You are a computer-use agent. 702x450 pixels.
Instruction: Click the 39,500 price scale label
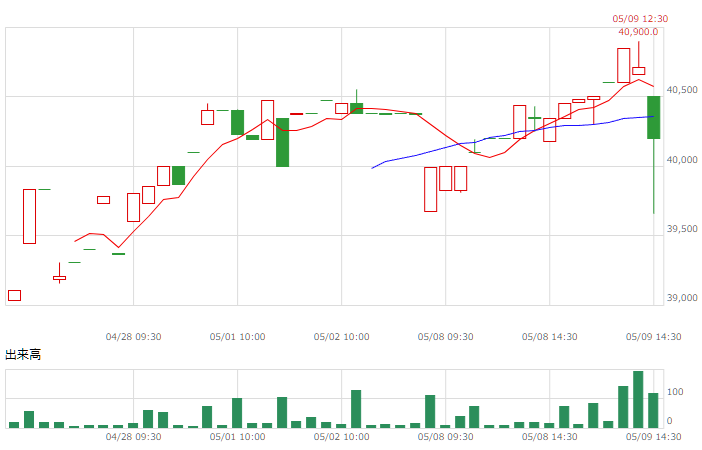(682, 229)
